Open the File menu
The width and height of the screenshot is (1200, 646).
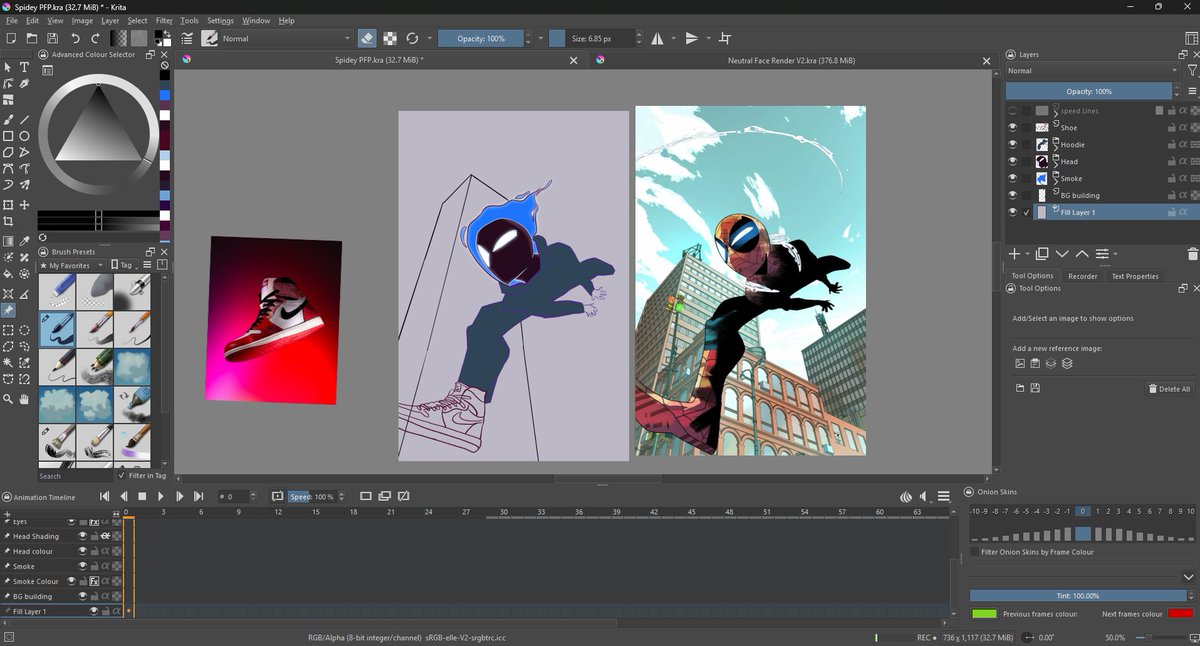pyautogui.click(x=12, y=20)
